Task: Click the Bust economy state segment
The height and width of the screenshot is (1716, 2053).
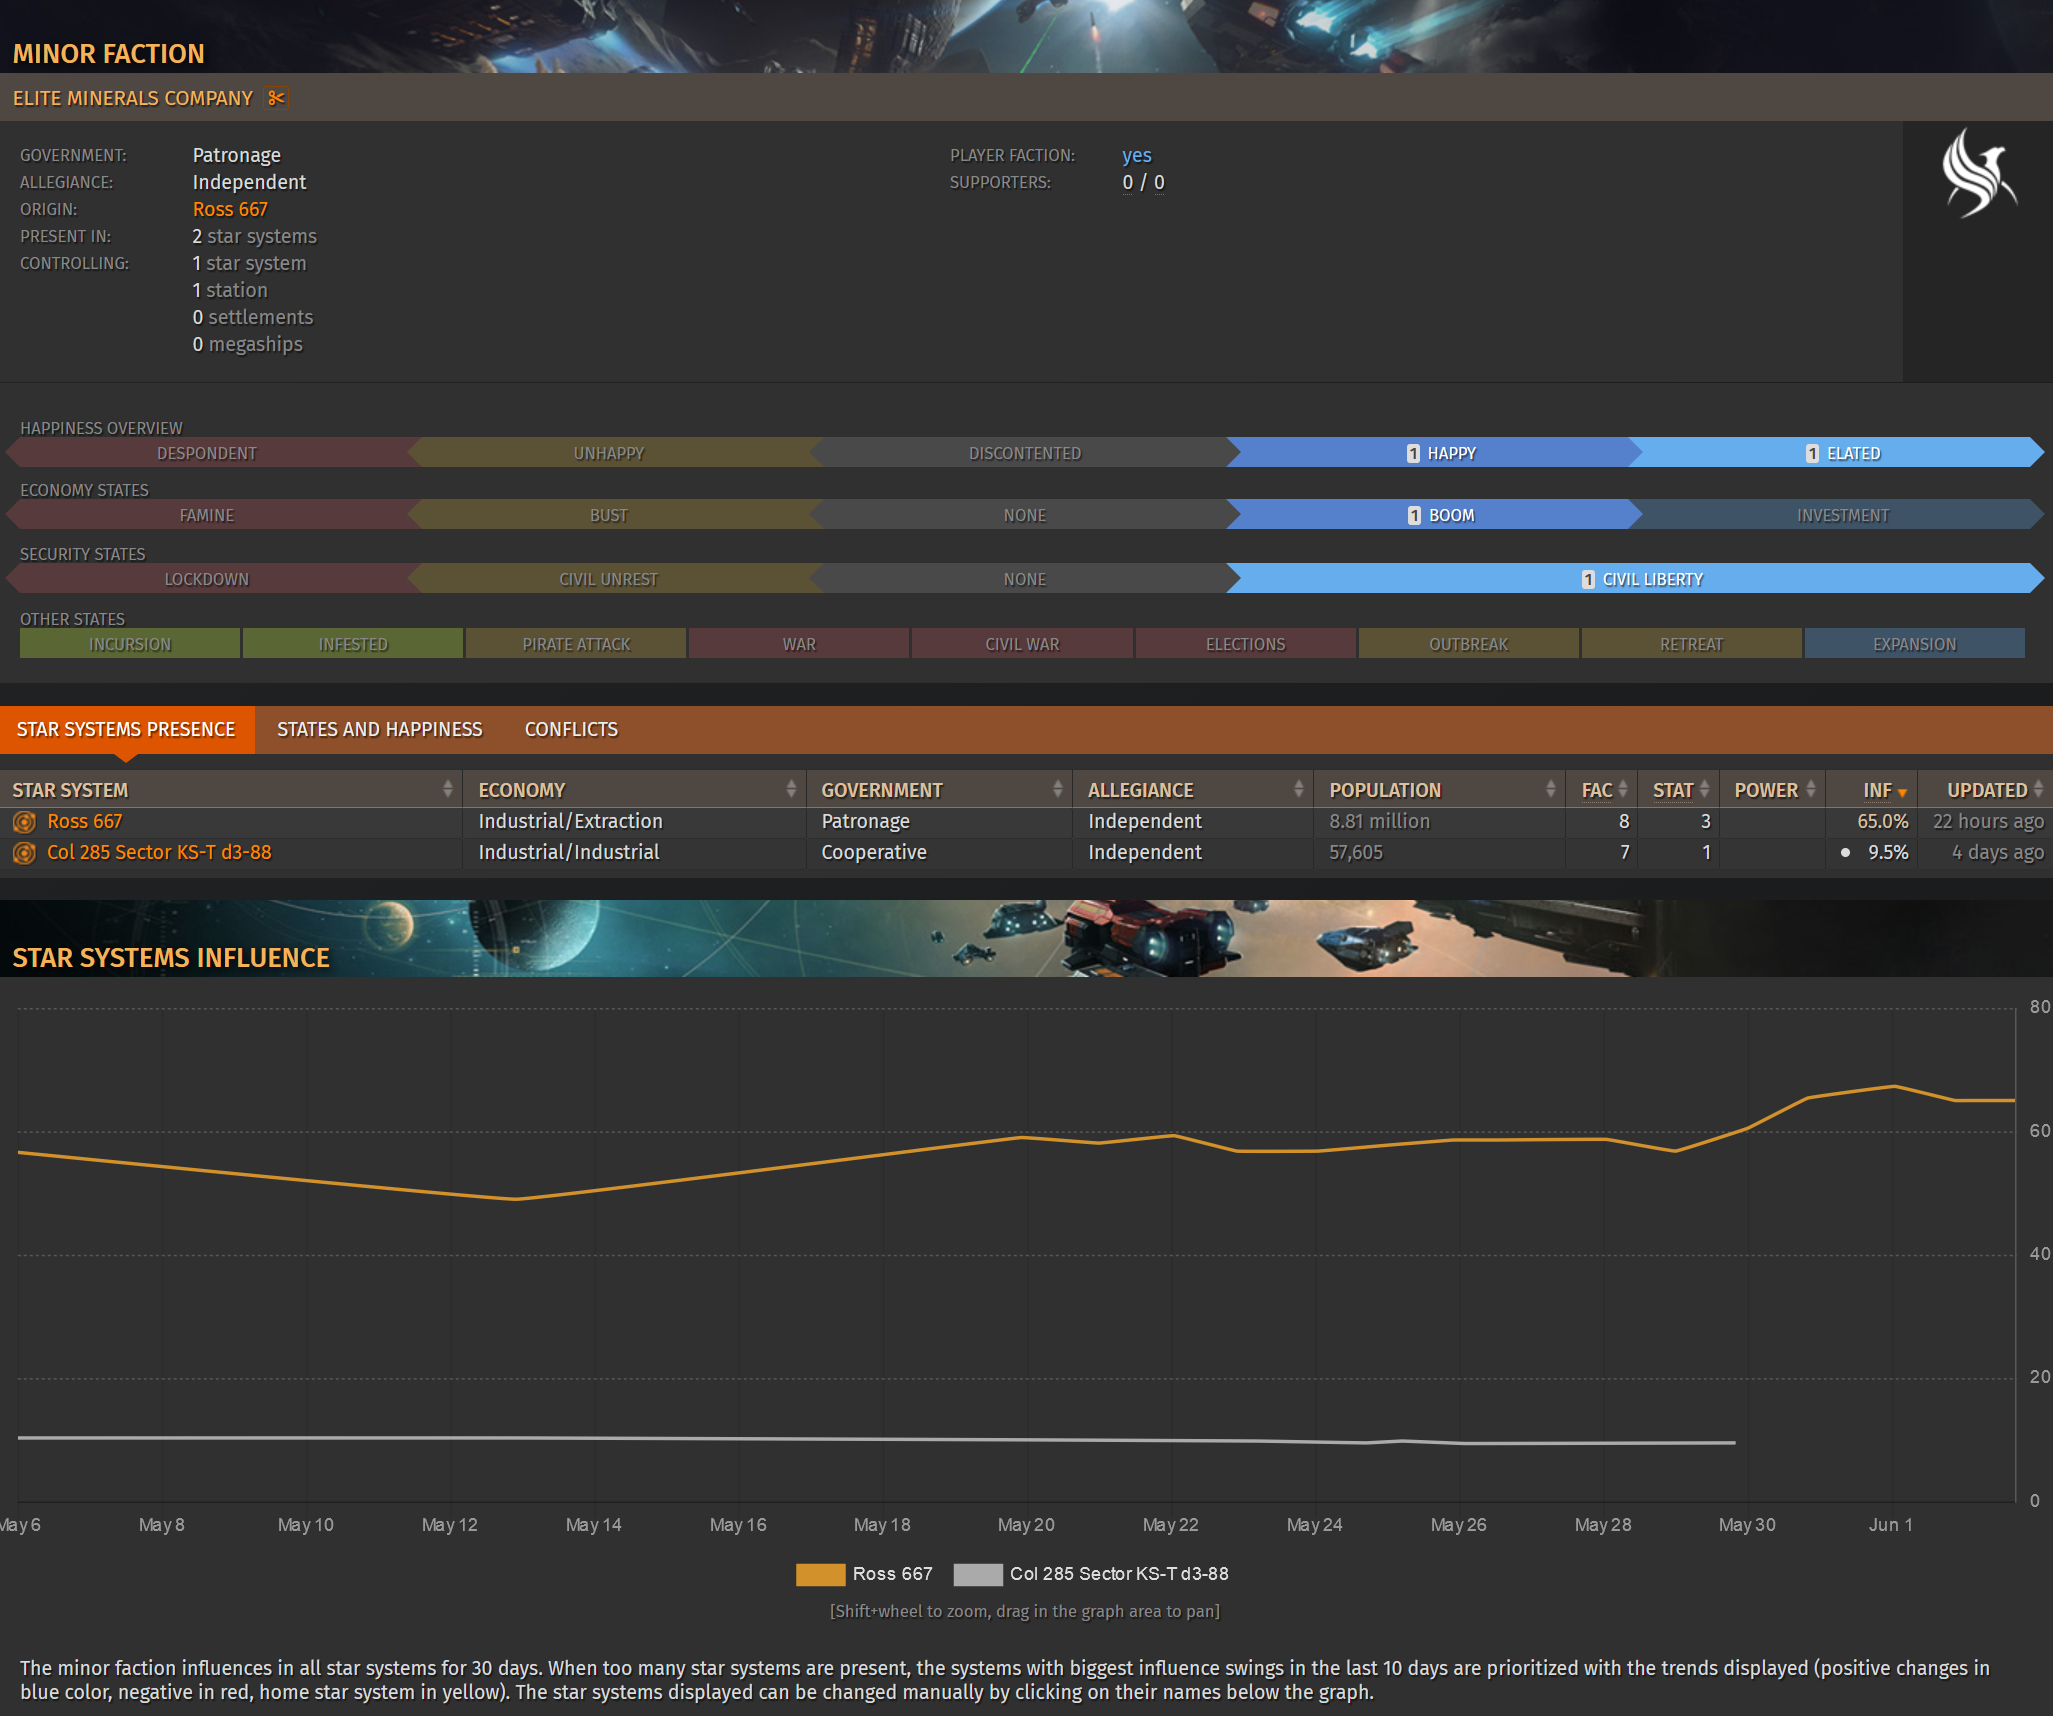Action: pyautogui.click(x=609, y=515)
